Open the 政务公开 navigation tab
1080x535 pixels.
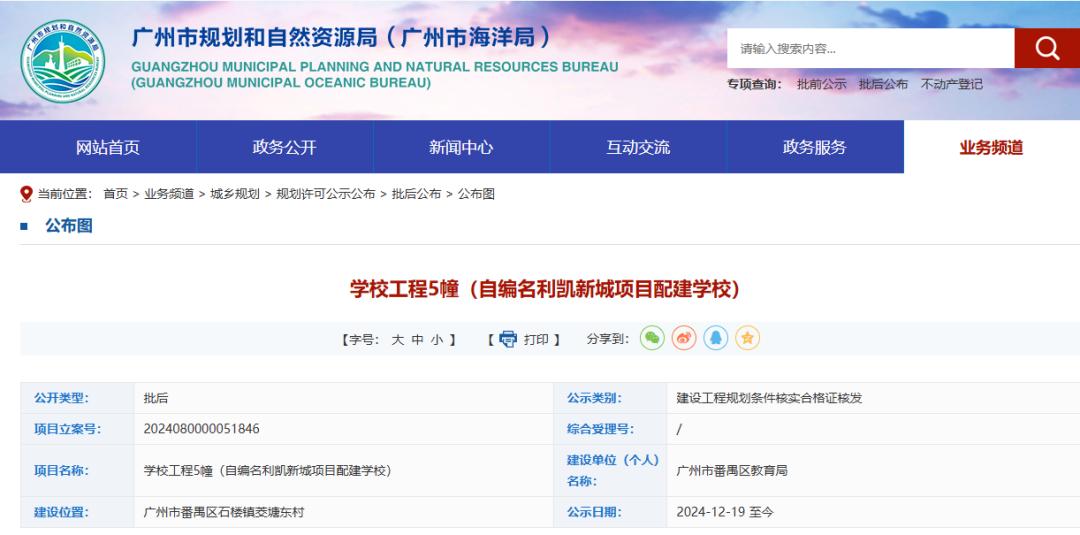point(284,148)
